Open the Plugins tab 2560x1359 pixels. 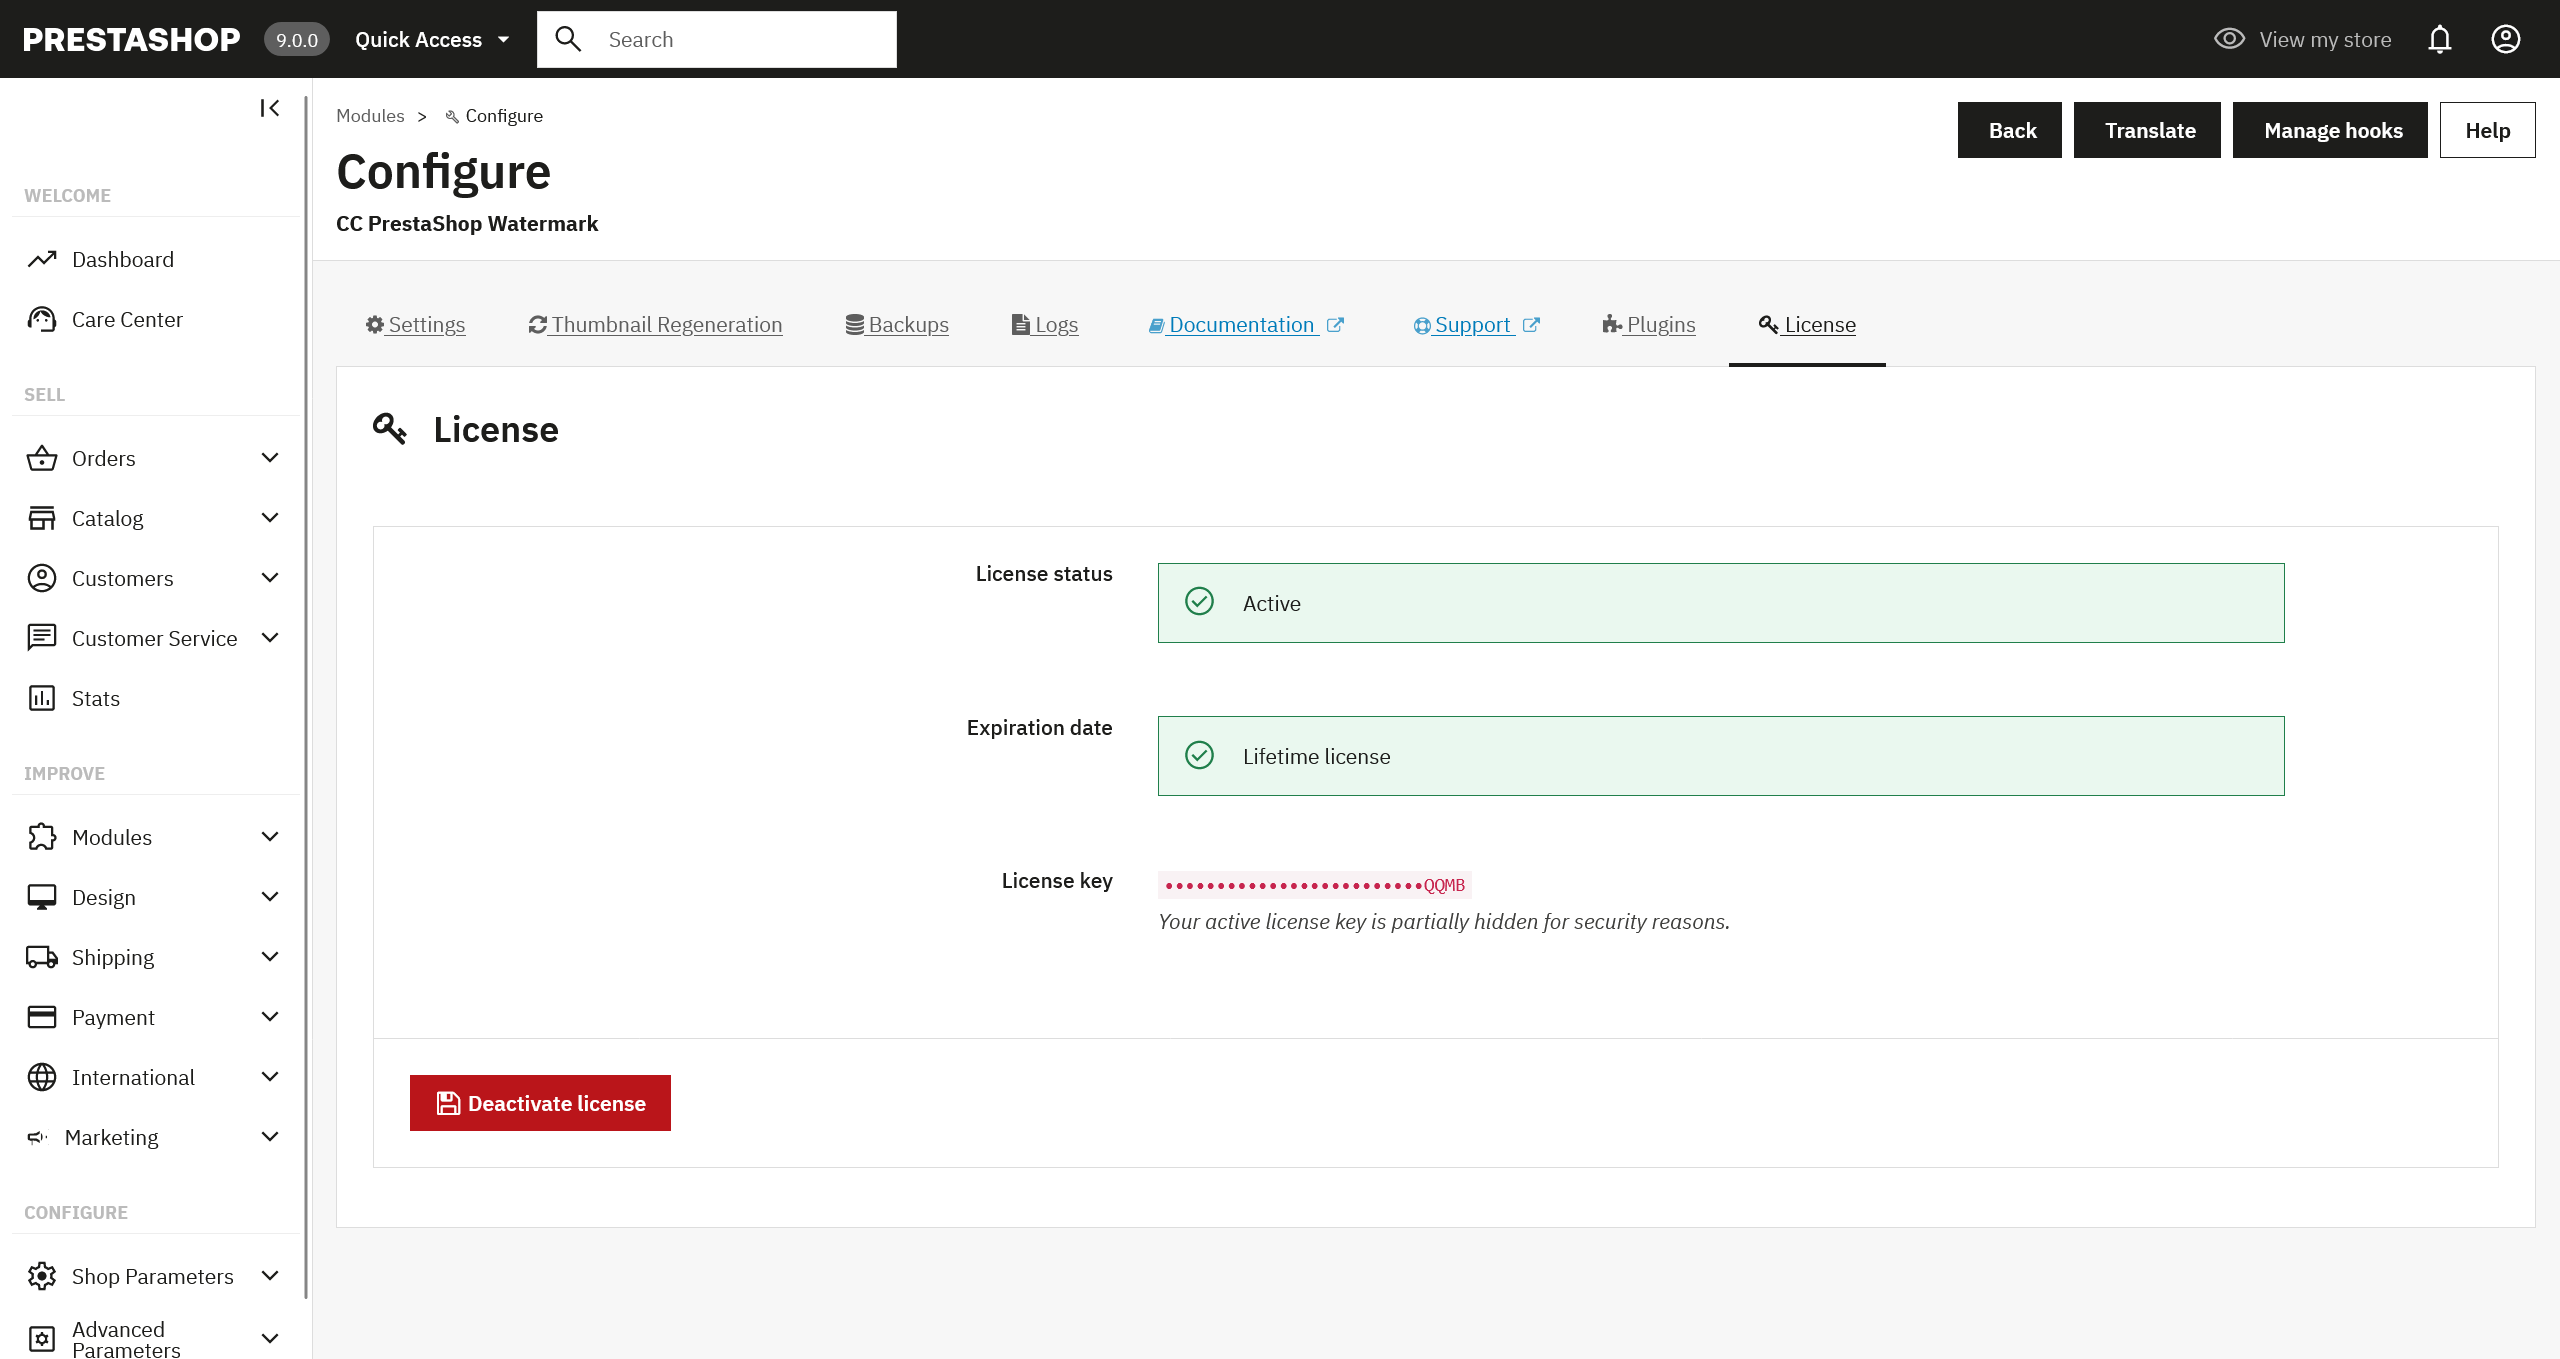point(1648,325)
